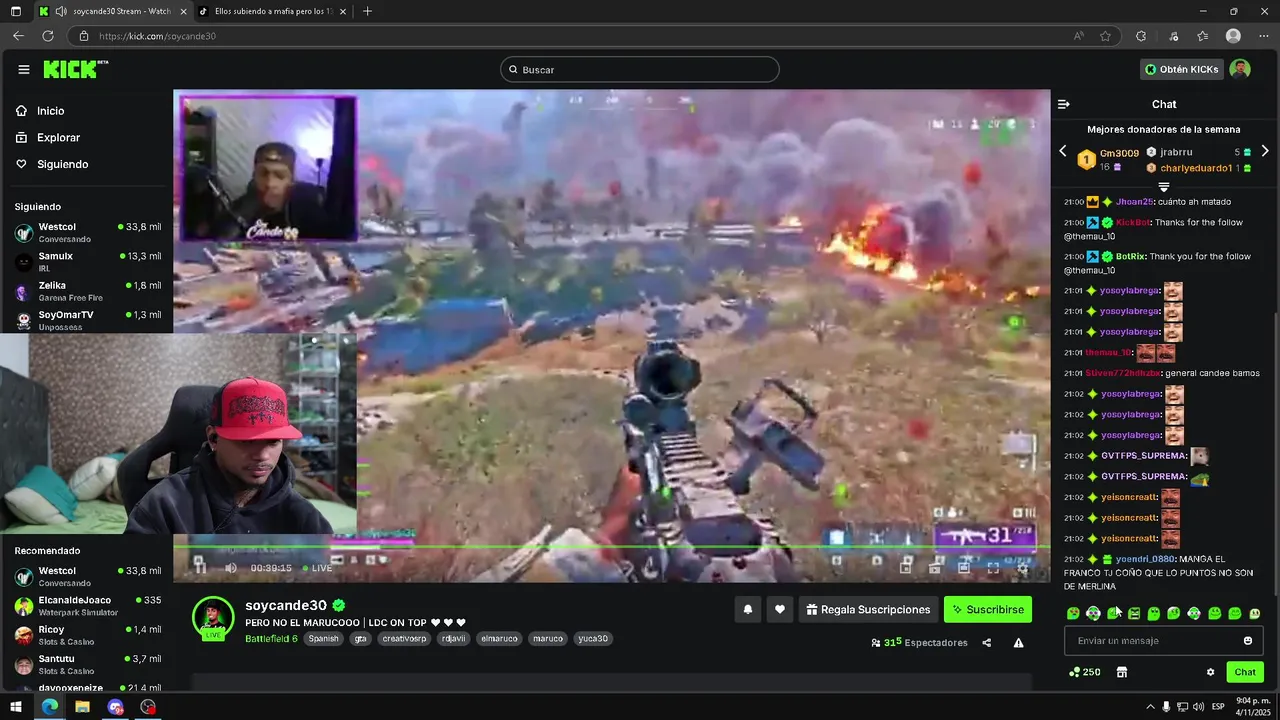Open Battlefield 6 category link
This screenshot has width=1280, height=720.
click(x=271, y=638)
